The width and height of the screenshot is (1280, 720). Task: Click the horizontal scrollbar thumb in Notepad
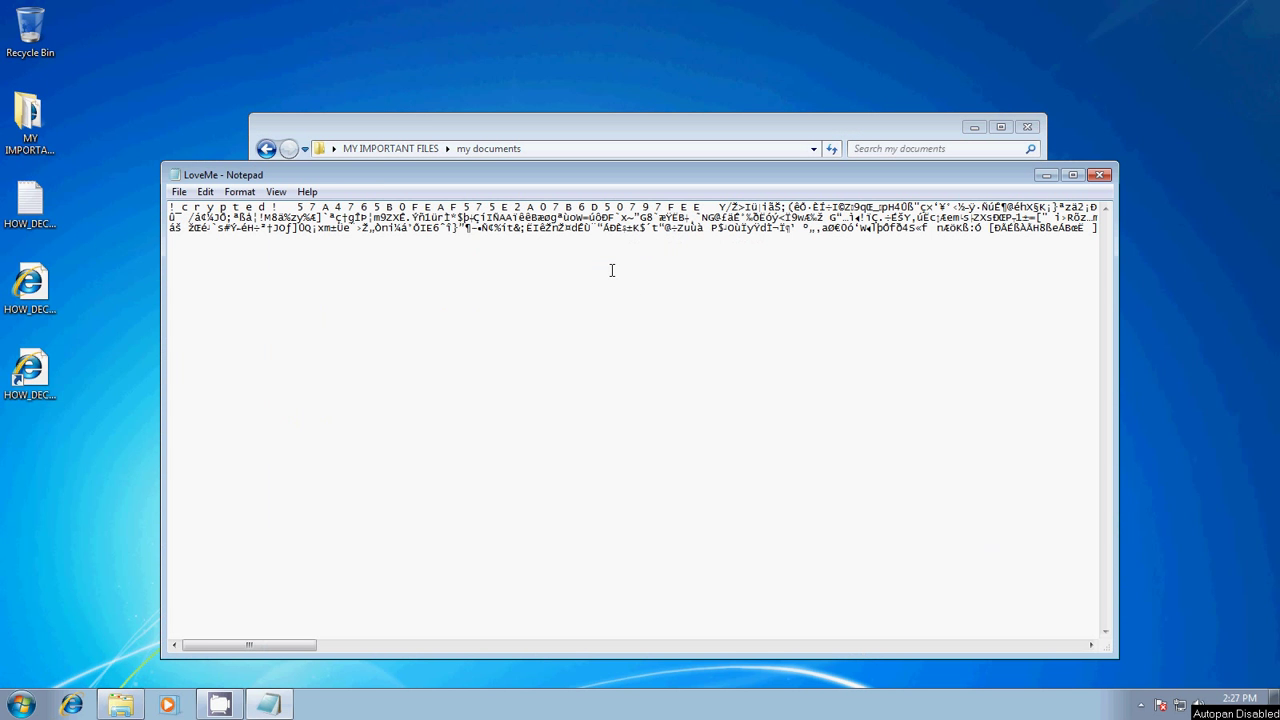tap(249, 645)
